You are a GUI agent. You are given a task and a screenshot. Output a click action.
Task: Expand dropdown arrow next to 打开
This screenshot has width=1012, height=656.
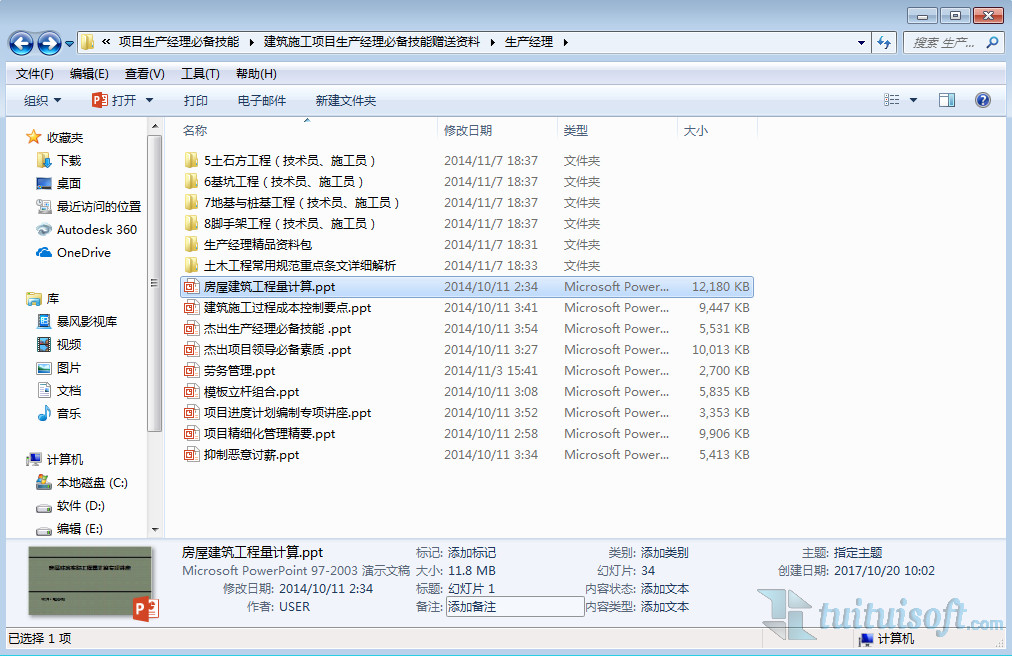point(150,100)
